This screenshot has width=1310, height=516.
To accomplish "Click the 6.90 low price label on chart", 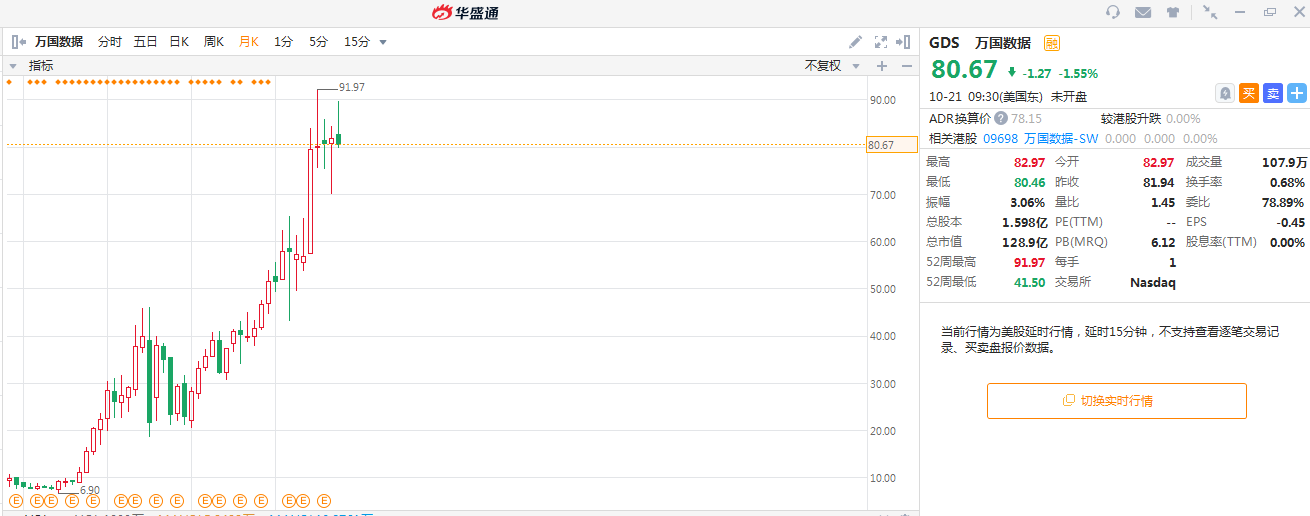I will [90, 490].
